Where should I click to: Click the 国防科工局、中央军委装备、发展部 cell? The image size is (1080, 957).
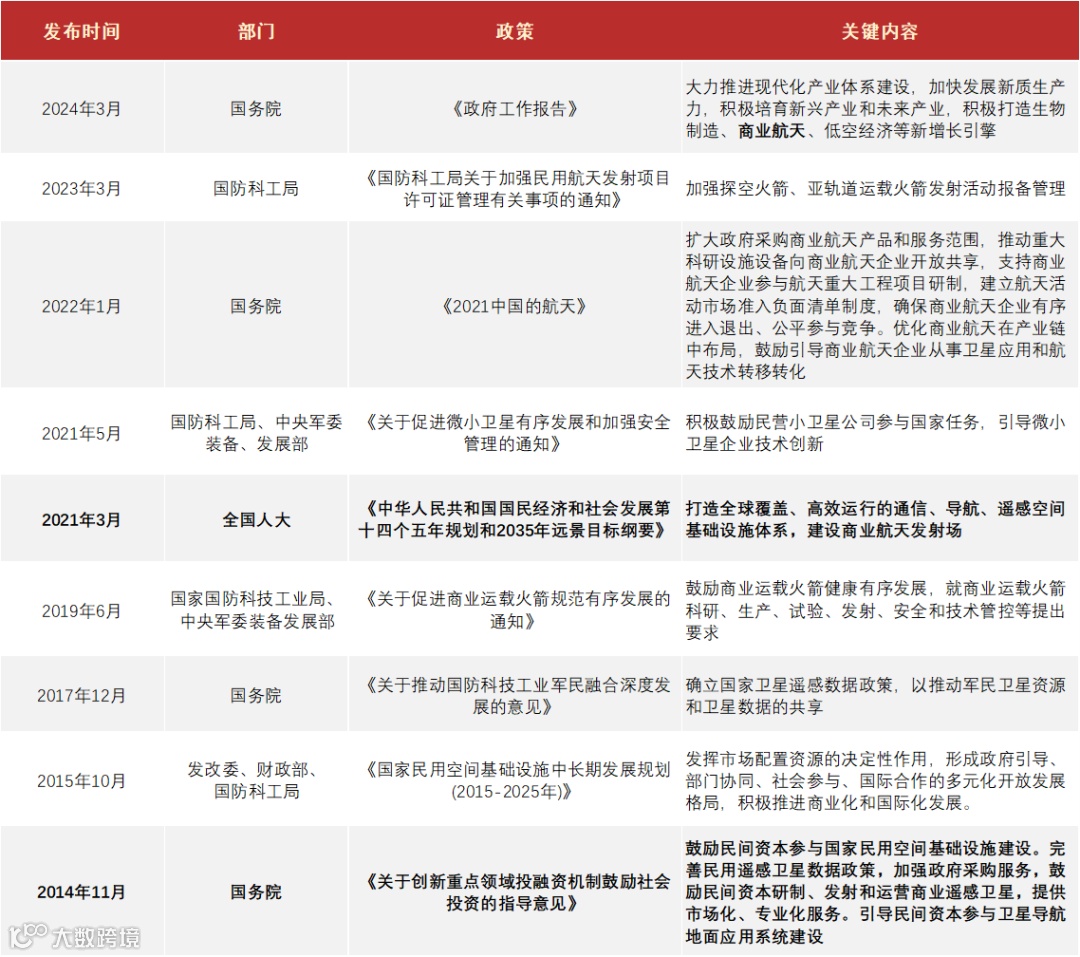pos(256,433)
